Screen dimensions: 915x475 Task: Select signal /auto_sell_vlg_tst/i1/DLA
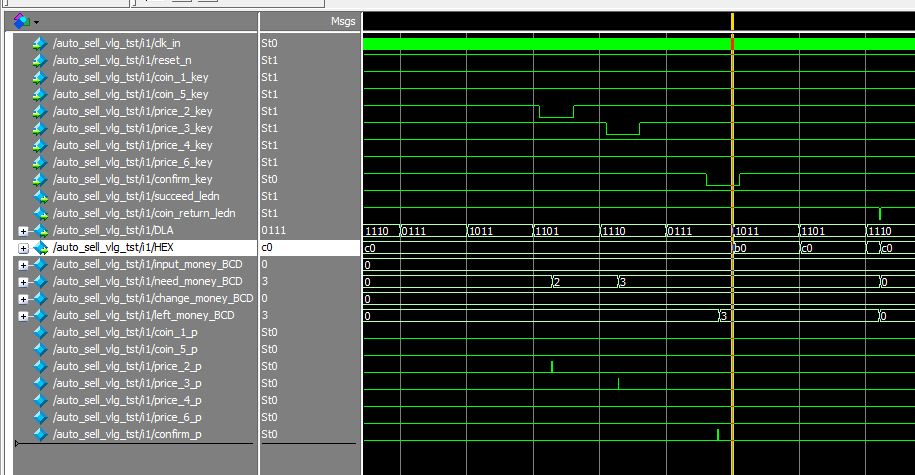pyautogui.click(x=113, y=230)
